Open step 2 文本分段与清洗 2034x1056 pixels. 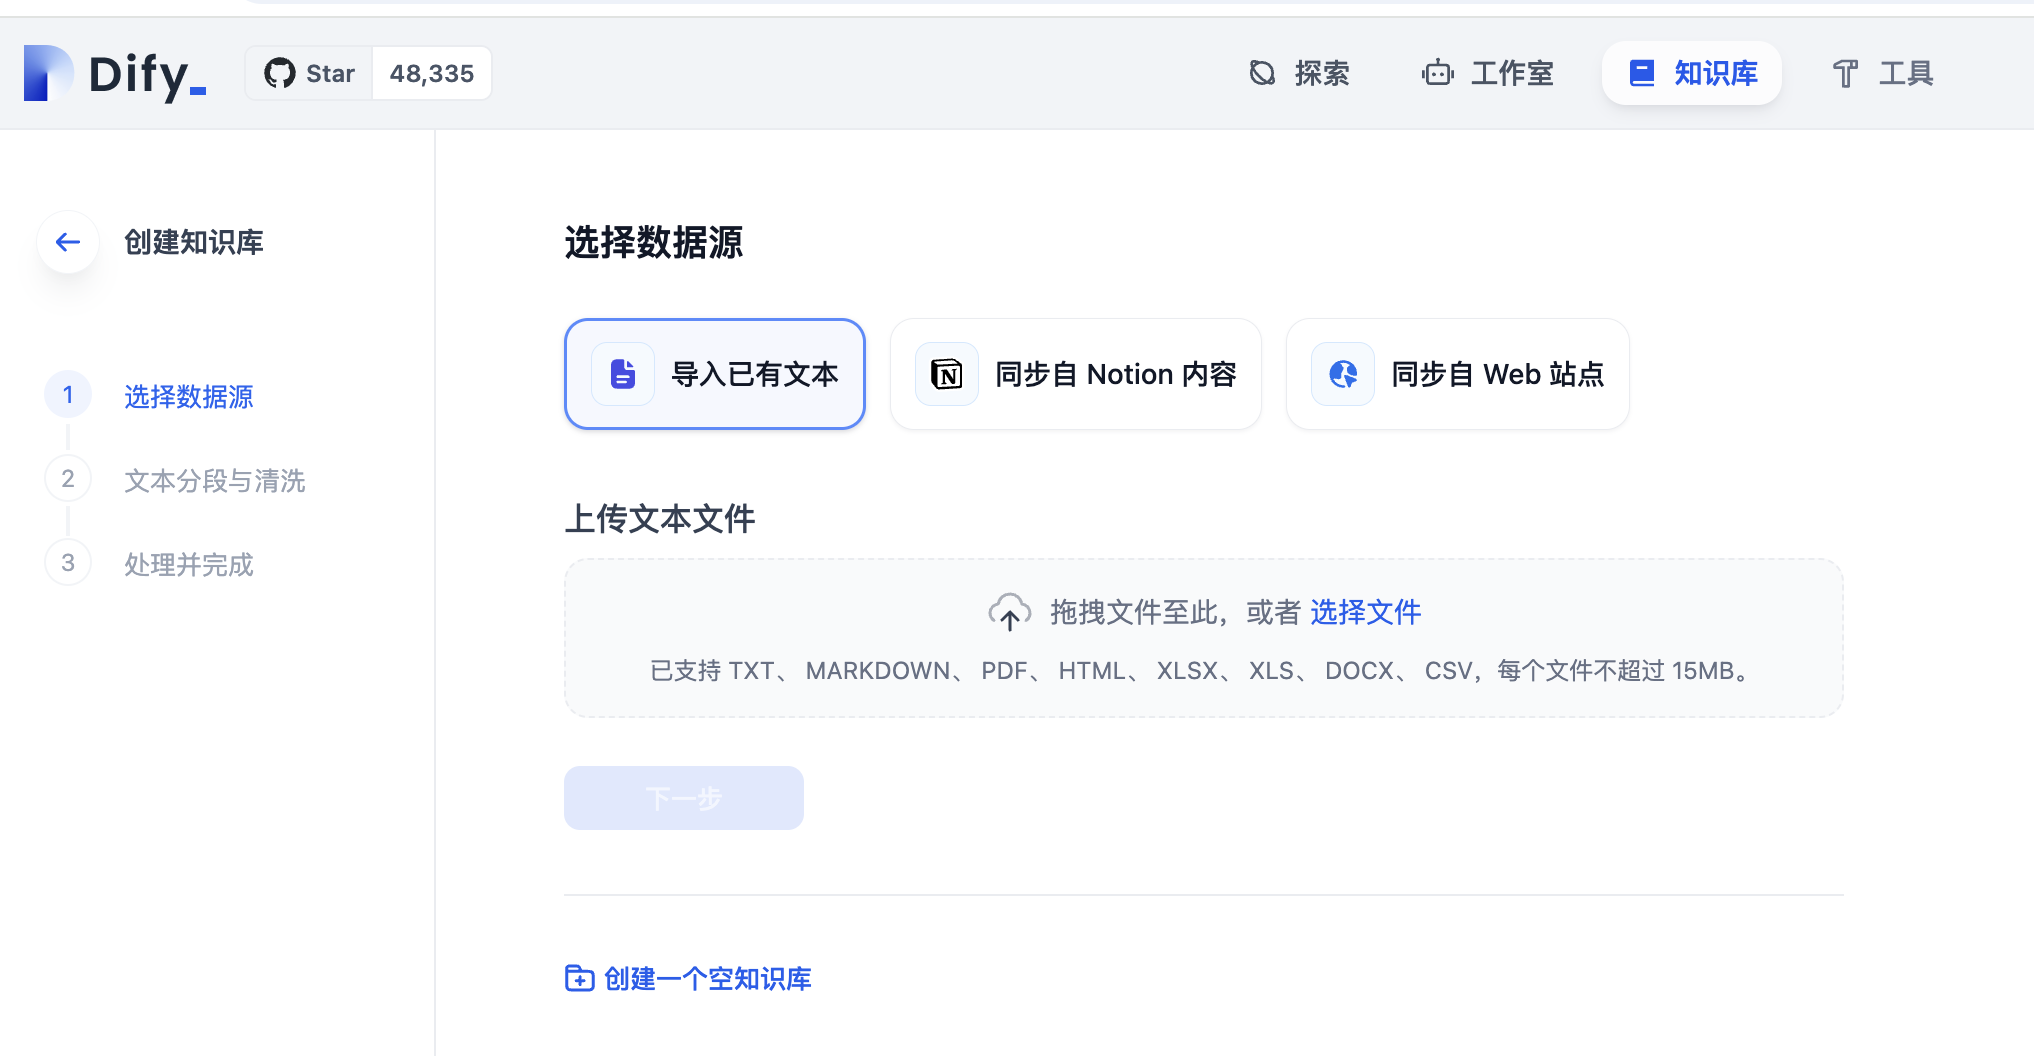214,481
